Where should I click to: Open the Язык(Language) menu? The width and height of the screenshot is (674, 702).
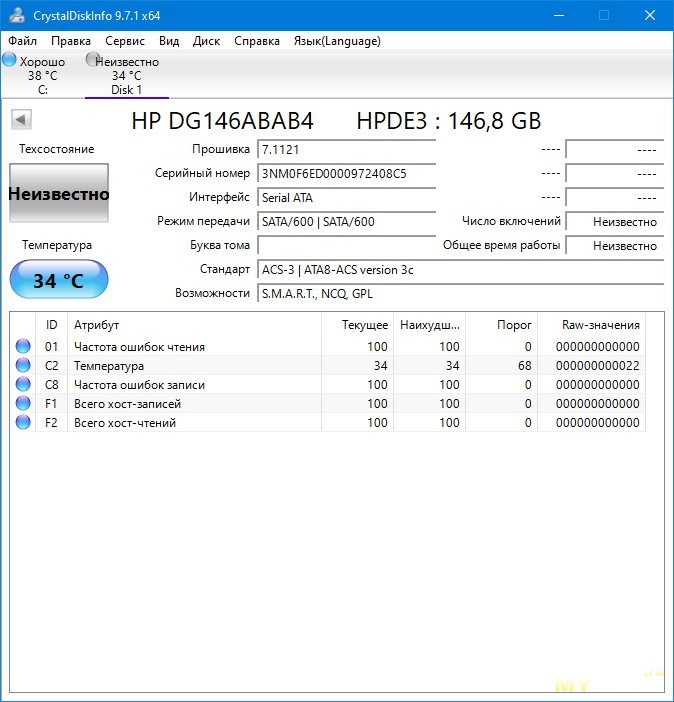[x=337, y=41]
